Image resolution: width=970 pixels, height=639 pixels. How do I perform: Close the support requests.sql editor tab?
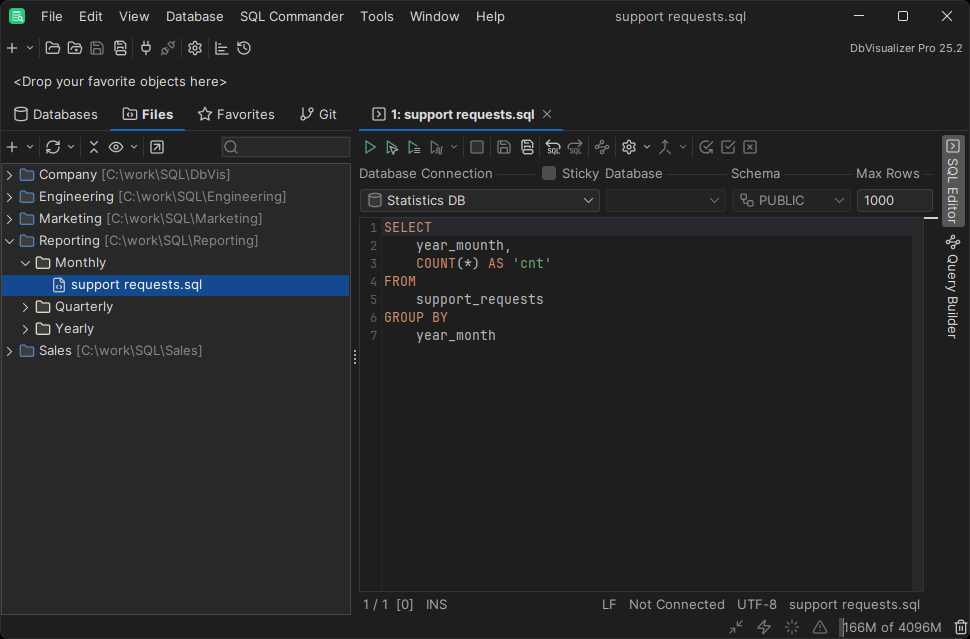547,114
